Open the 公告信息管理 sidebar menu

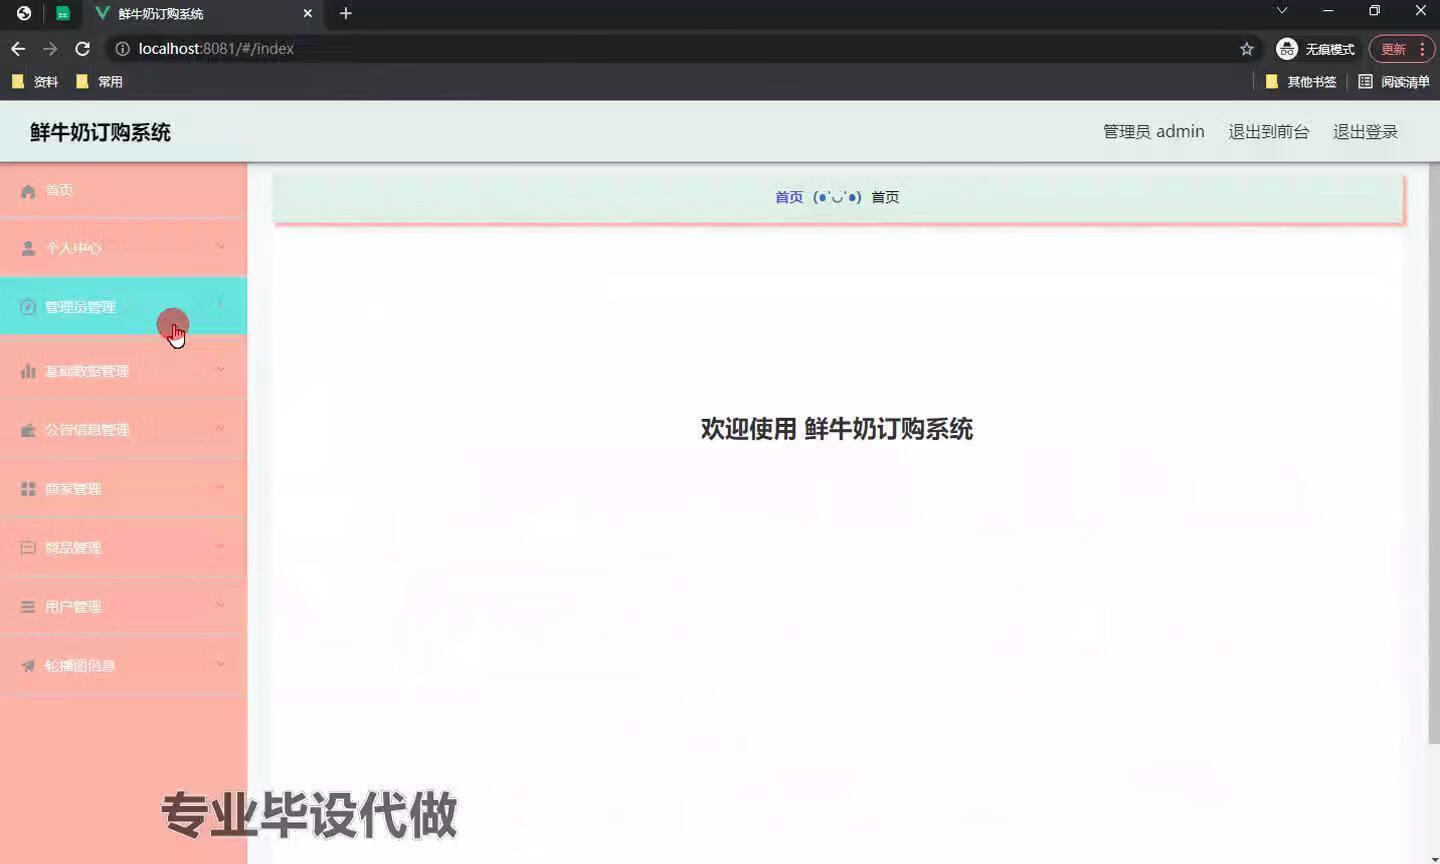[x=123, y=430]
